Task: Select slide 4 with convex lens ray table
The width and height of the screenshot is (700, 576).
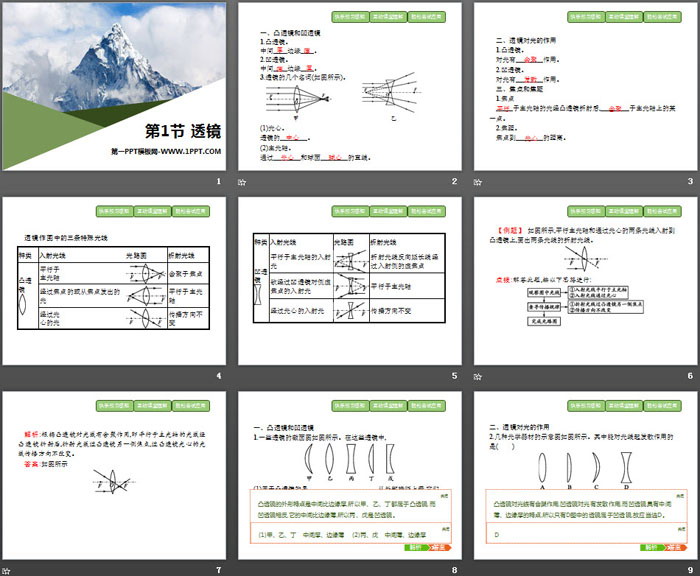Action: click(x=114, y=281)
